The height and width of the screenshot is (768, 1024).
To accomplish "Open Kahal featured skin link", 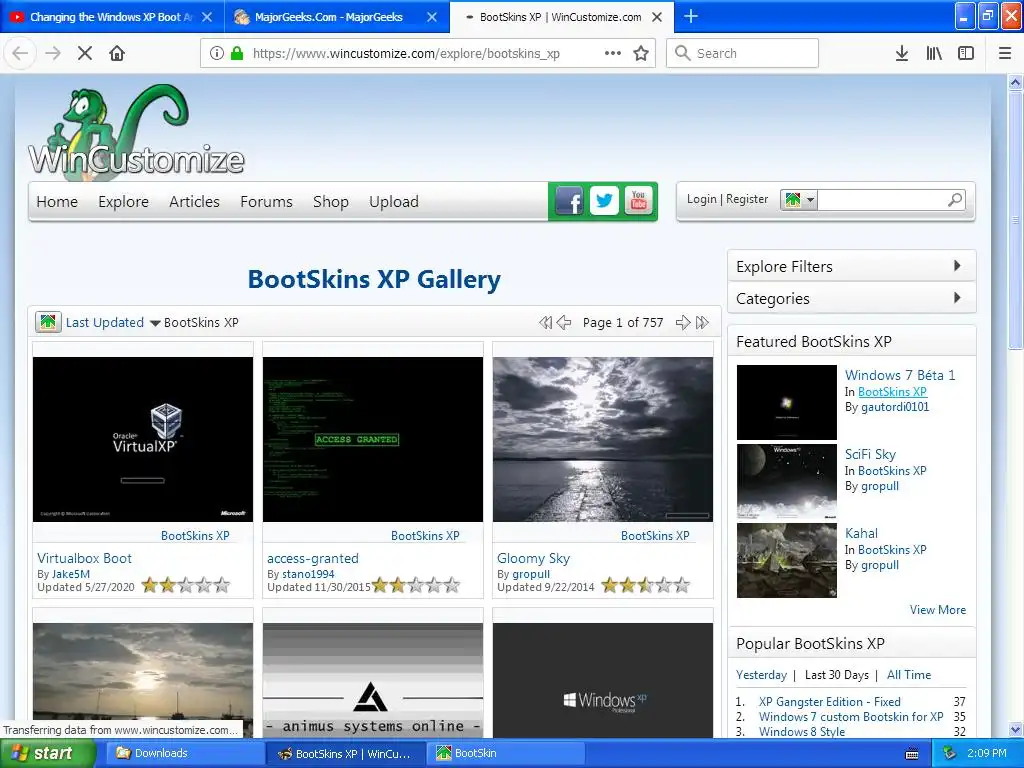I will [861, 533].
